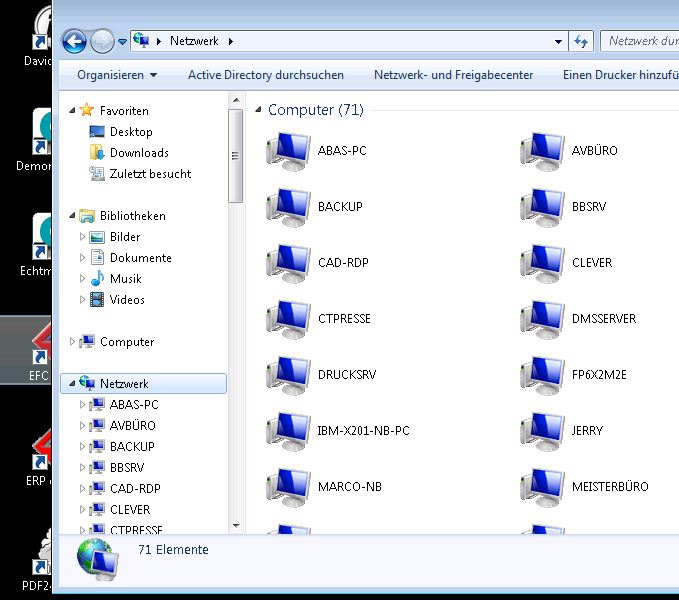Open the address bar history dropdown
Image resolution: width=679 pixels, height=600 pixels.
point(558,42)
